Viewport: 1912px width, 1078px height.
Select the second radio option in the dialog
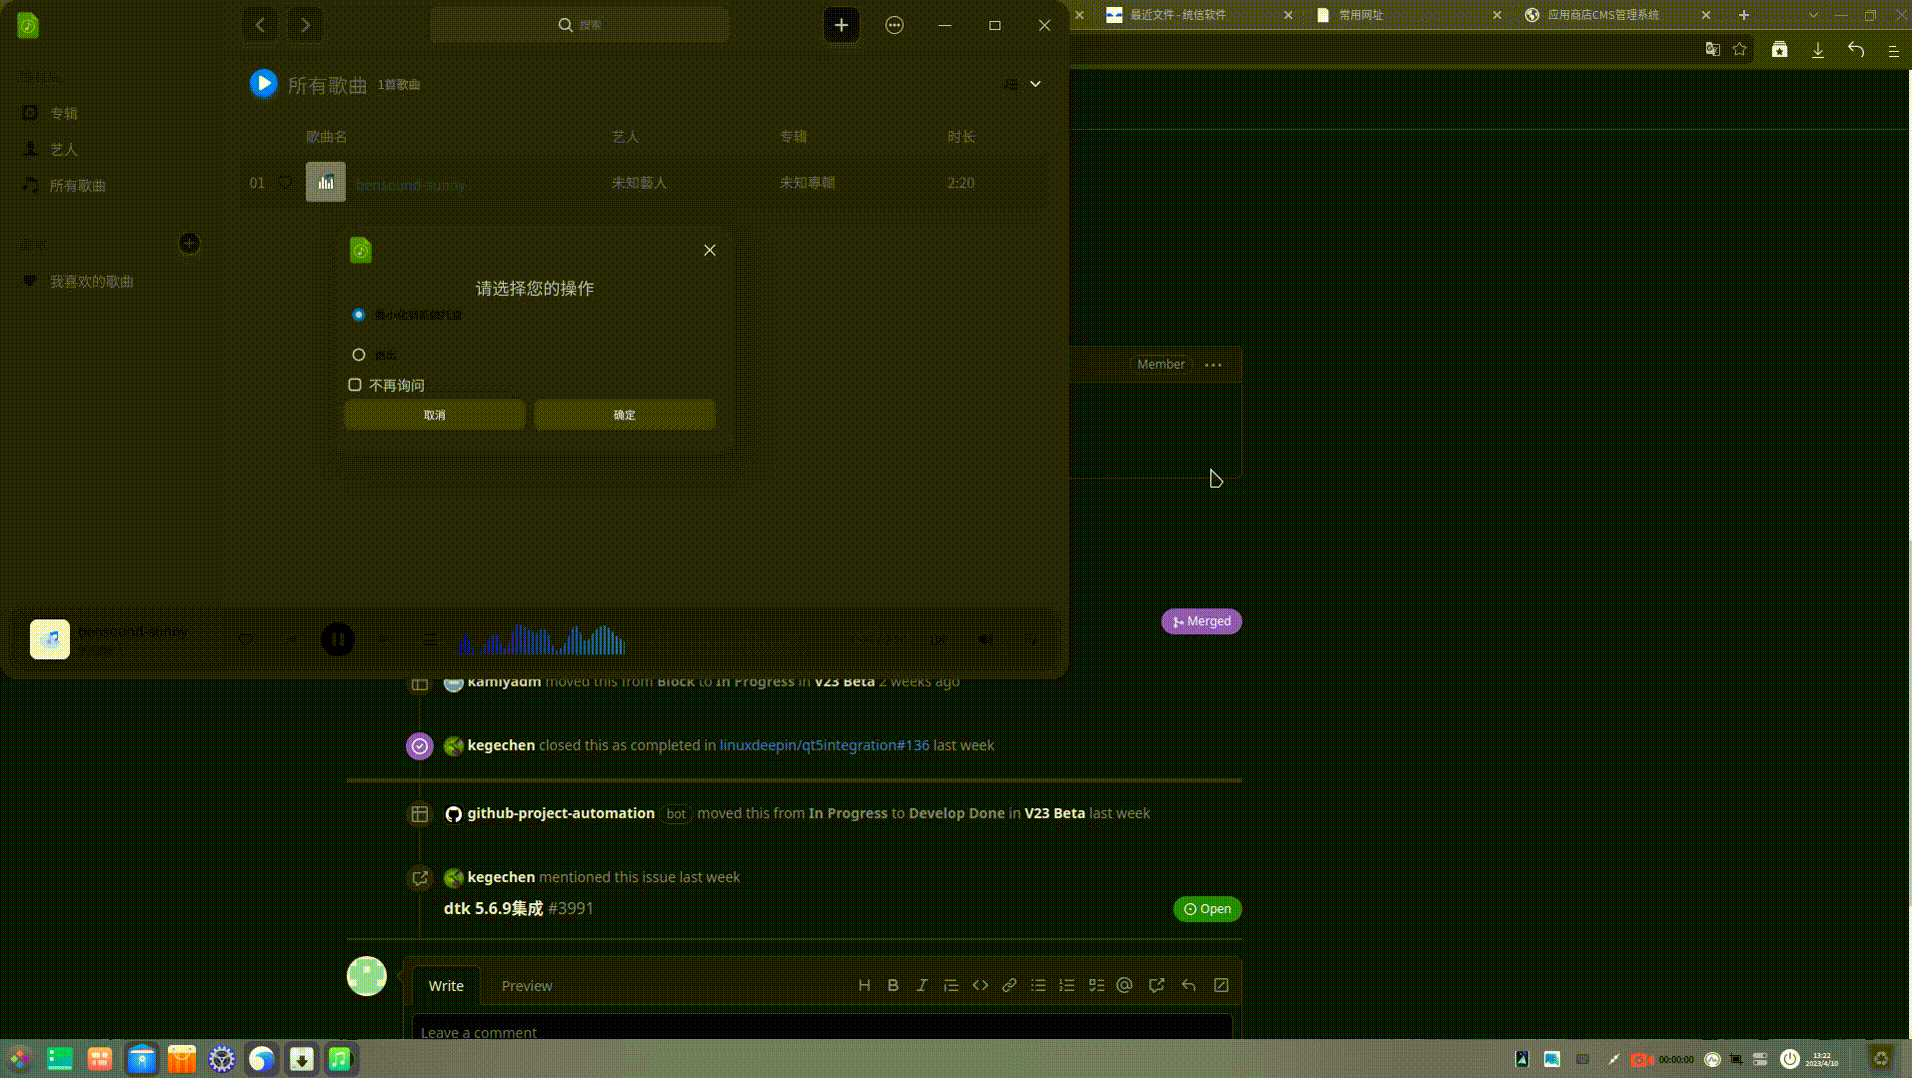(358, 355)
